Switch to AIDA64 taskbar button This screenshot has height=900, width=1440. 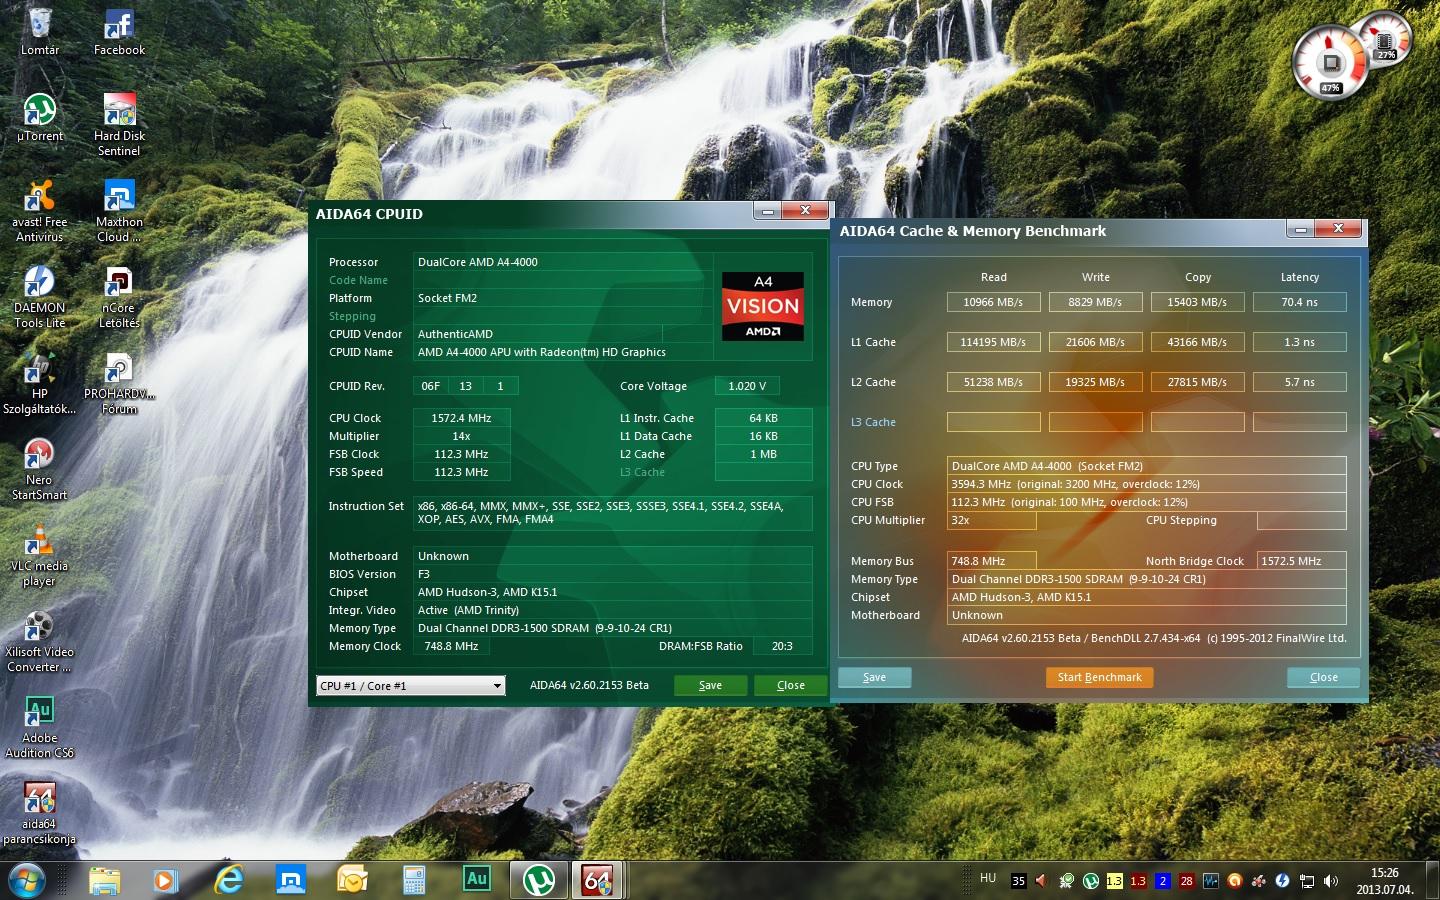point(597,880)
